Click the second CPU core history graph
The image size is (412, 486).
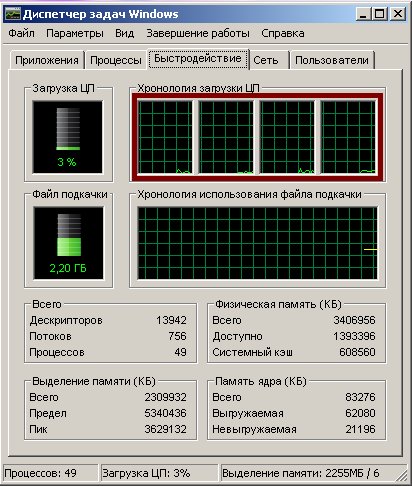pos(226,137)
